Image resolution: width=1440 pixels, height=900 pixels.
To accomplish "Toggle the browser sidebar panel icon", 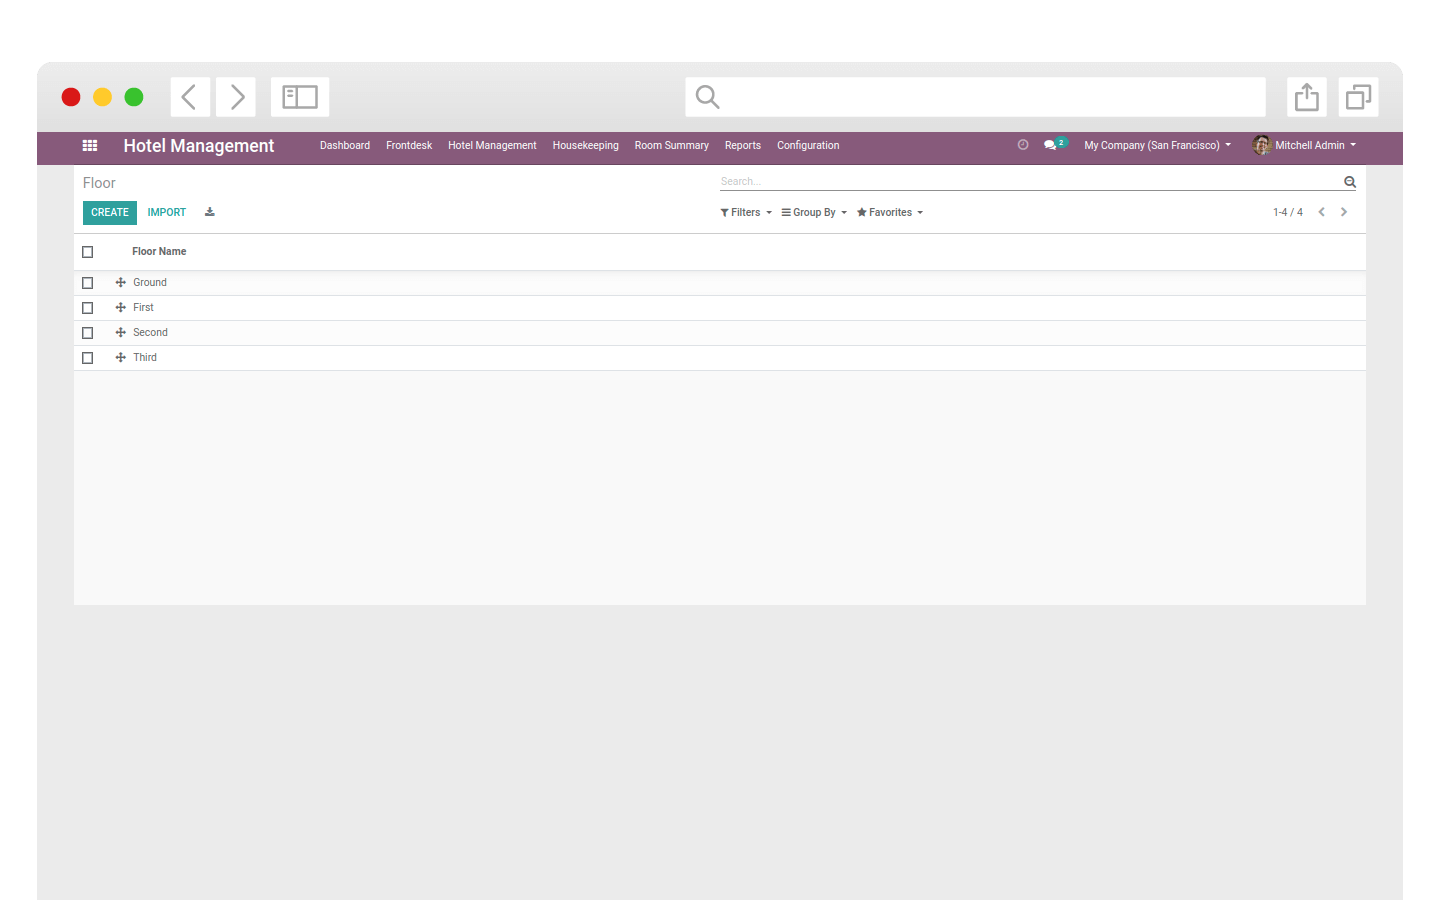I will [300, 97].
